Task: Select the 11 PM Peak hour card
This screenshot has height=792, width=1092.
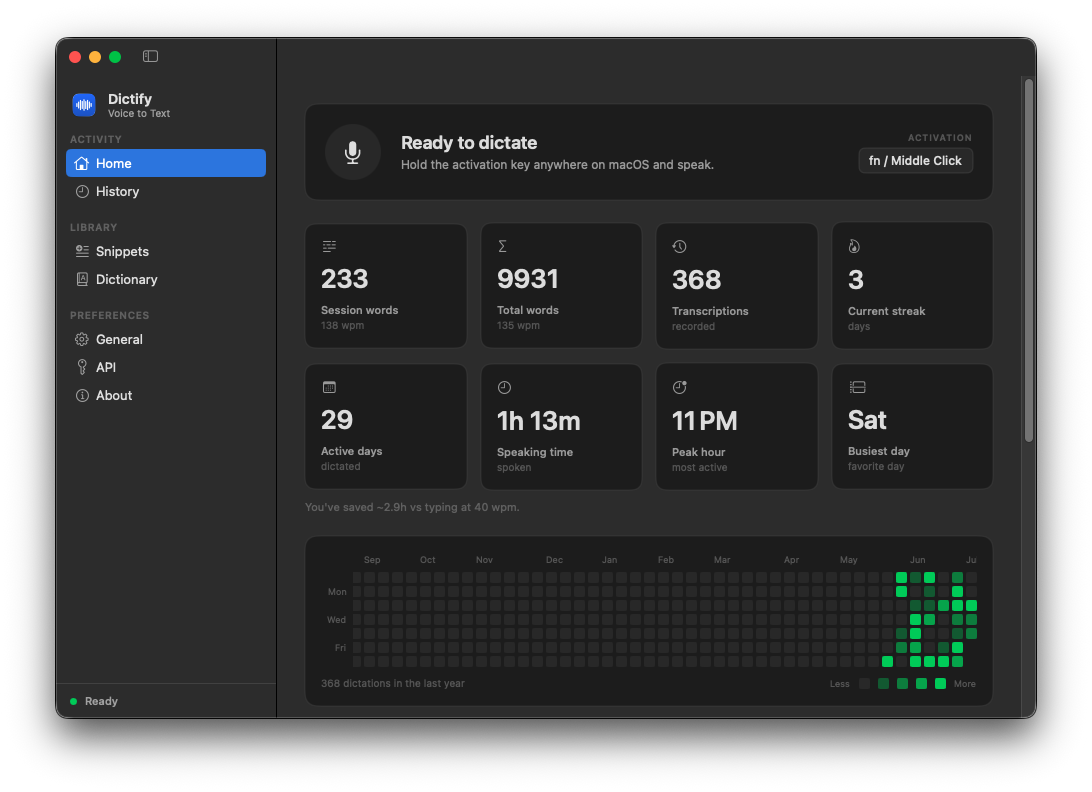Action: 737,426
